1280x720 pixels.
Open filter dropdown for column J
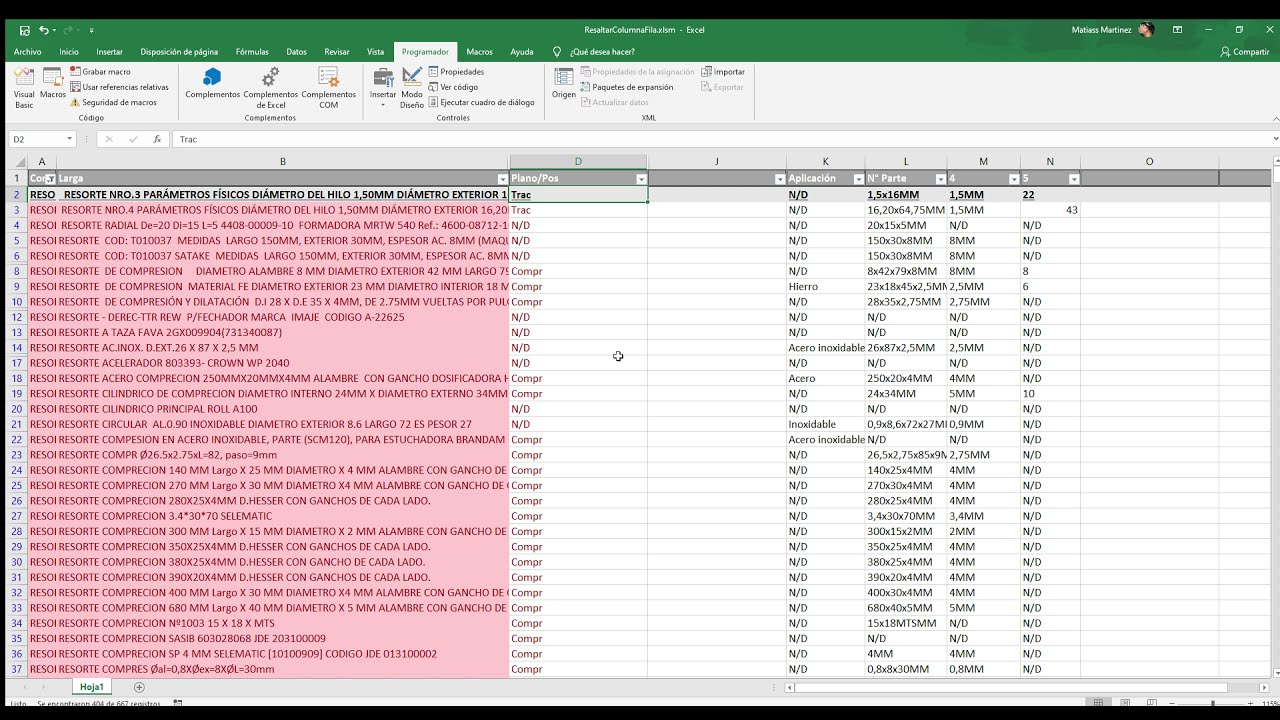click(x=780, y=179)
